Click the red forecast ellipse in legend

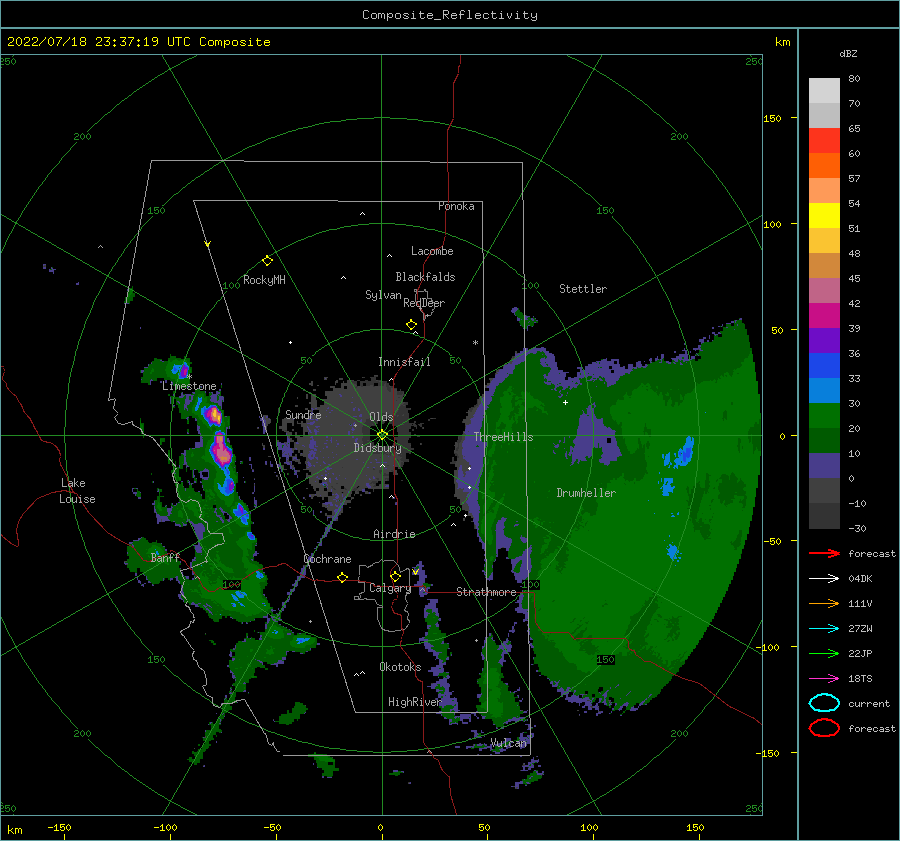tap(824, 728)
